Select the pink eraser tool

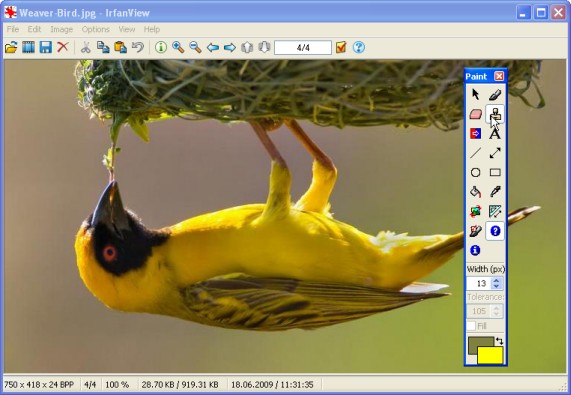(x=475, y=114)
